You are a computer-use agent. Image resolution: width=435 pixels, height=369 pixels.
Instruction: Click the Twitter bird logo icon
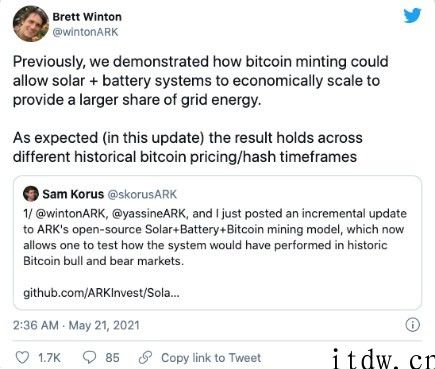coord(412,15)
